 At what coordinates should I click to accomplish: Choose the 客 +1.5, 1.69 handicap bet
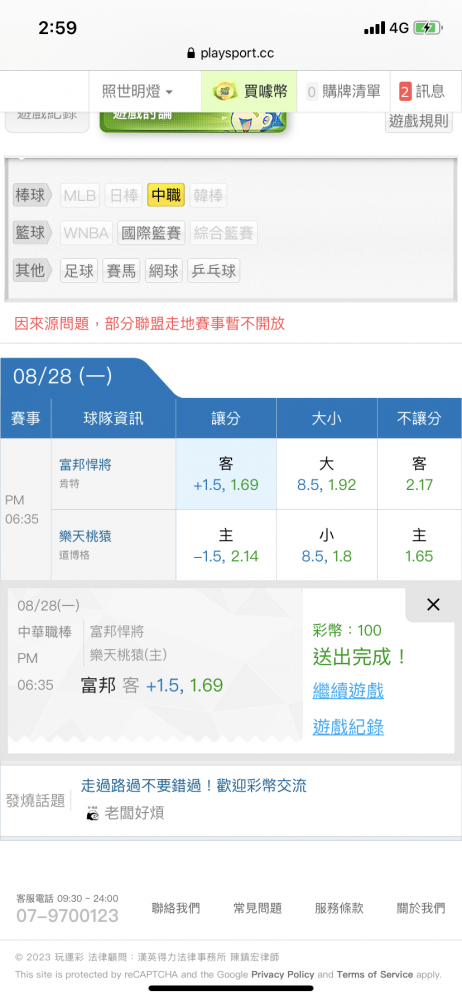[226, 474]
